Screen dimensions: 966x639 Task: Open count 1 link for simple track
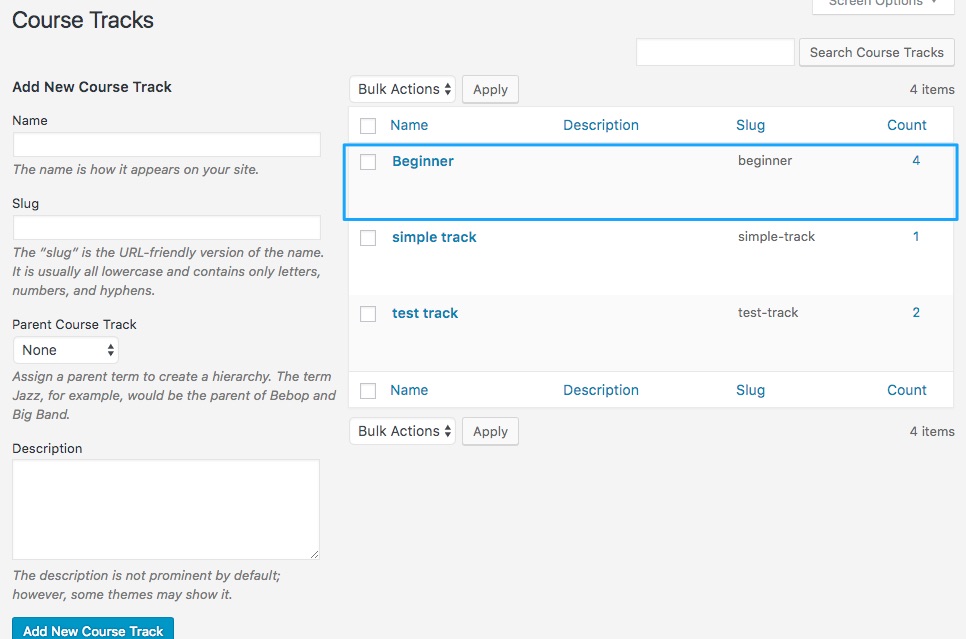pos(916,237)
